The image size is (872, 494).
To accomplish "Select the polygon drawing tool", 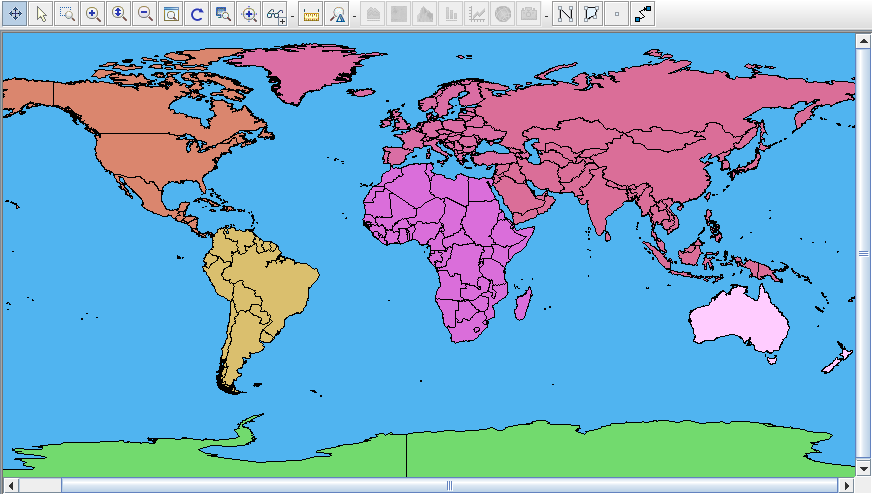I will pos(591,14).
